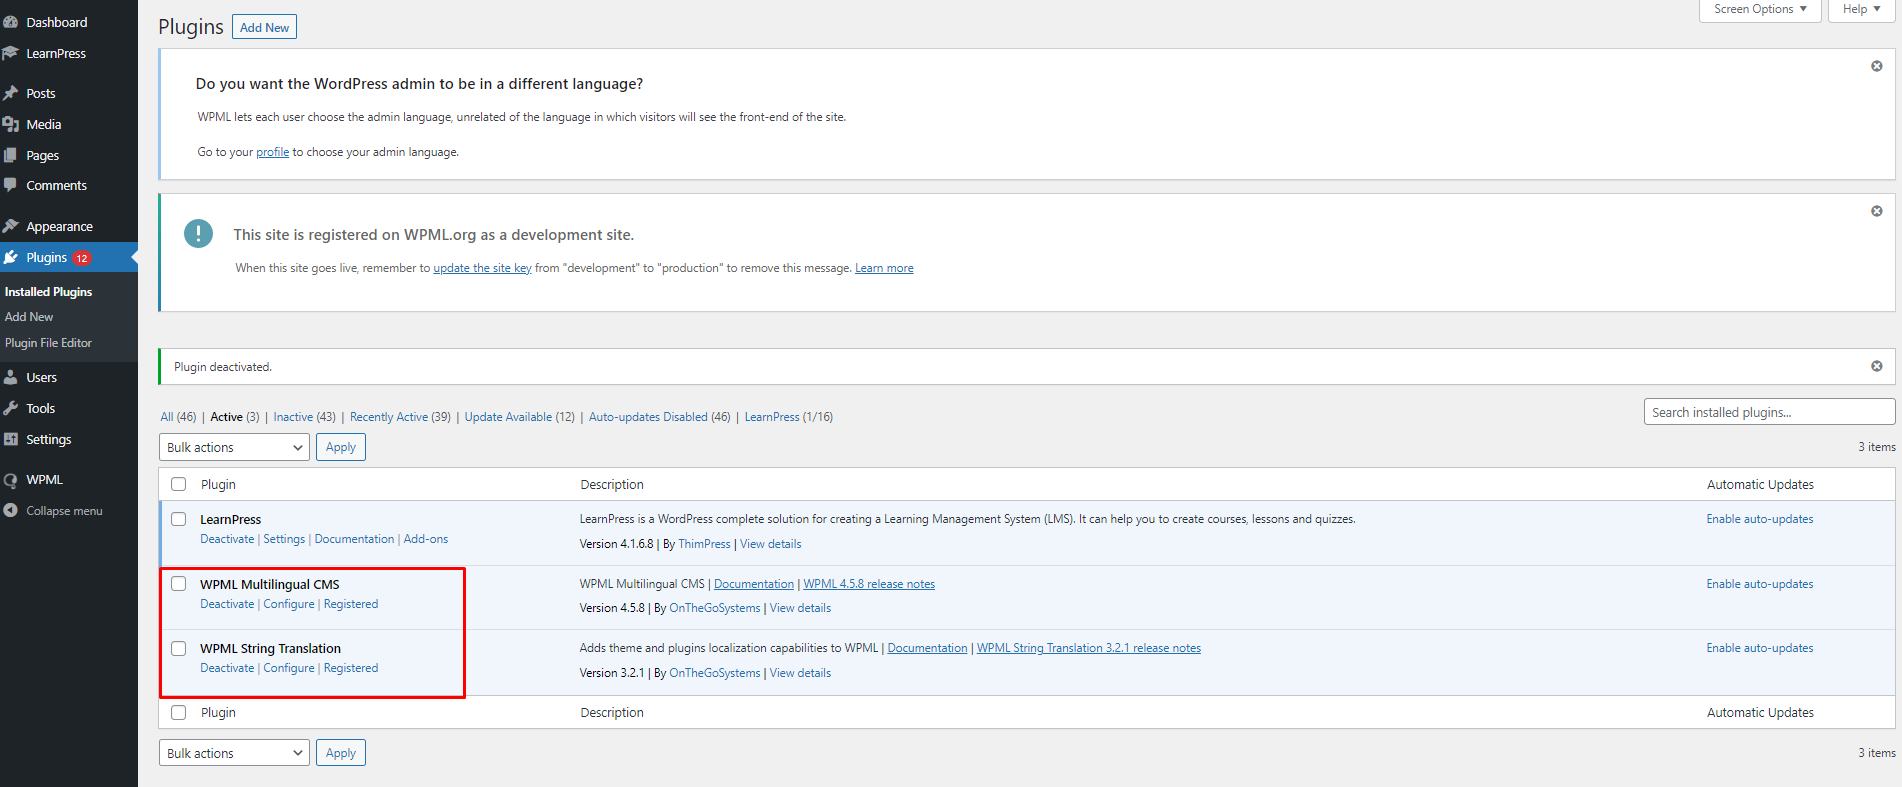This screenshot has height=787, width=1902.
Task: Toggle select-all checkbox in table footer
Action: click(179, 712)
